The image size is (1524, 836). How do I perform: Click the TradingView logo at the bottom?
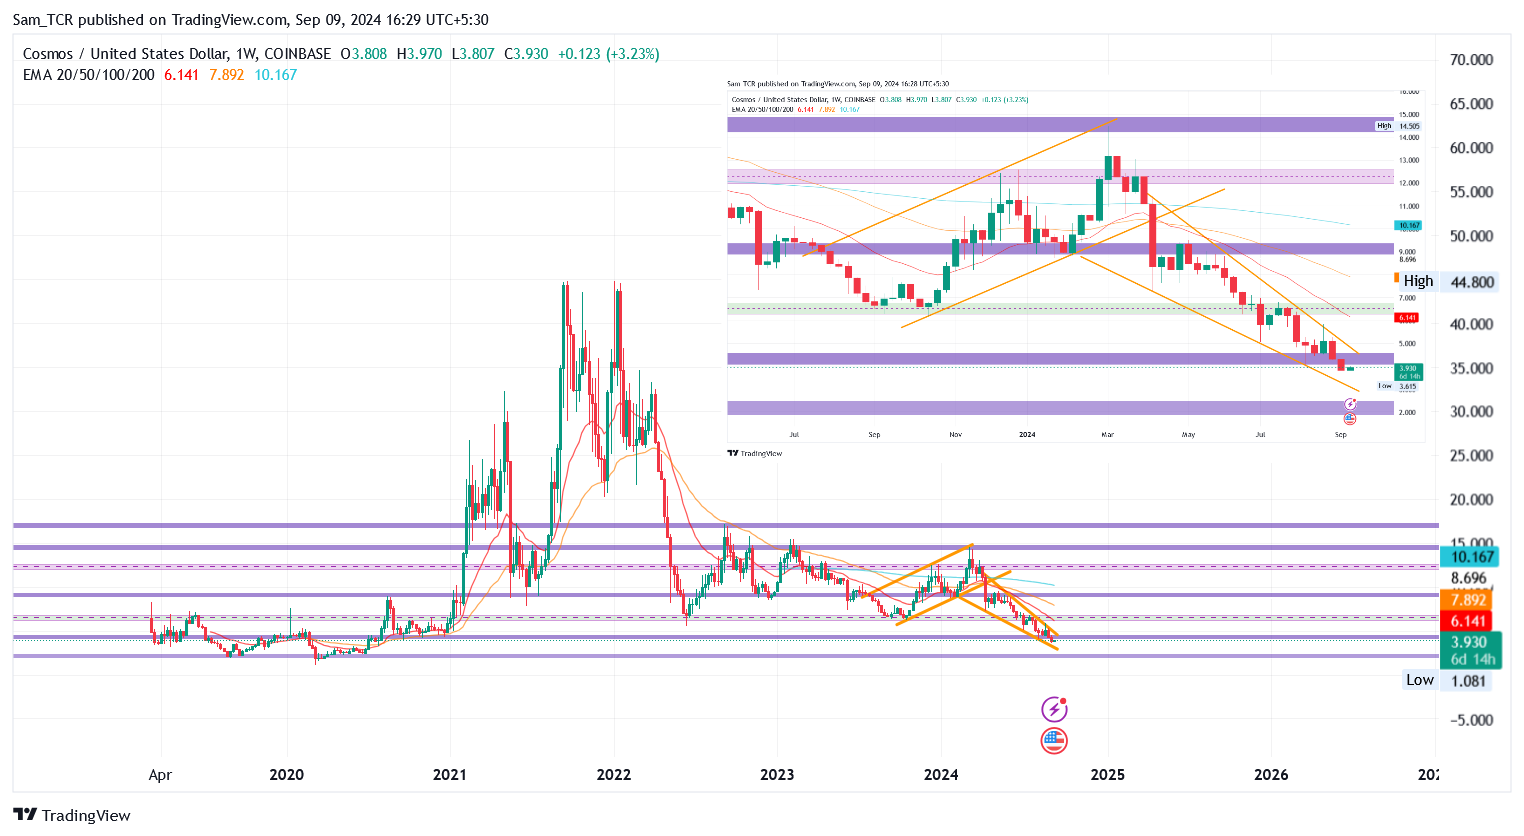point(72,815)
